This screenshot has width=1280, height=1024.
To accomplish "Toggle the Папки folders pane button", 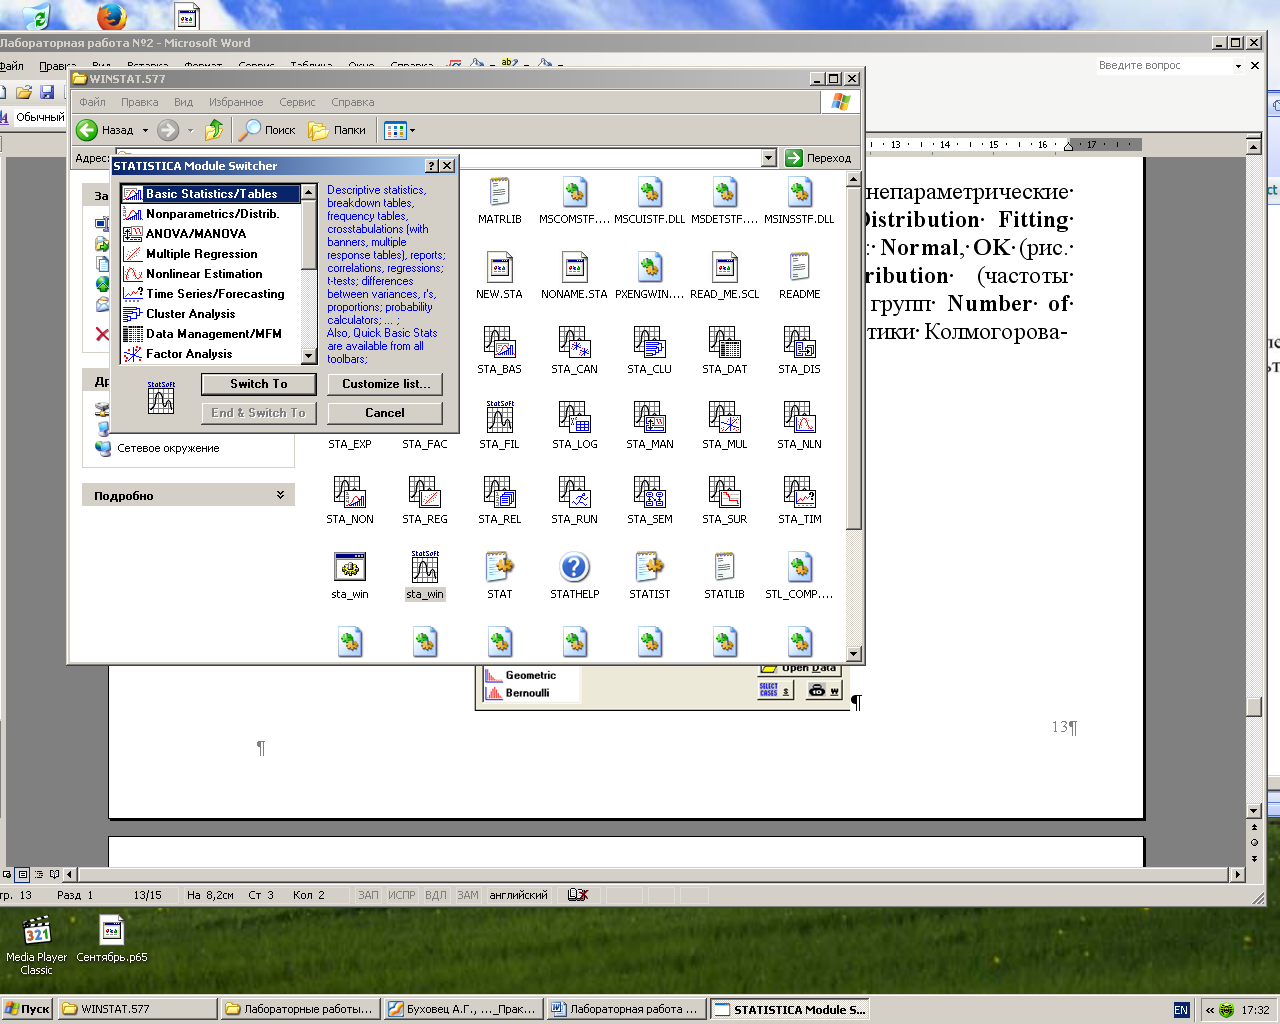I will [337, 130].
